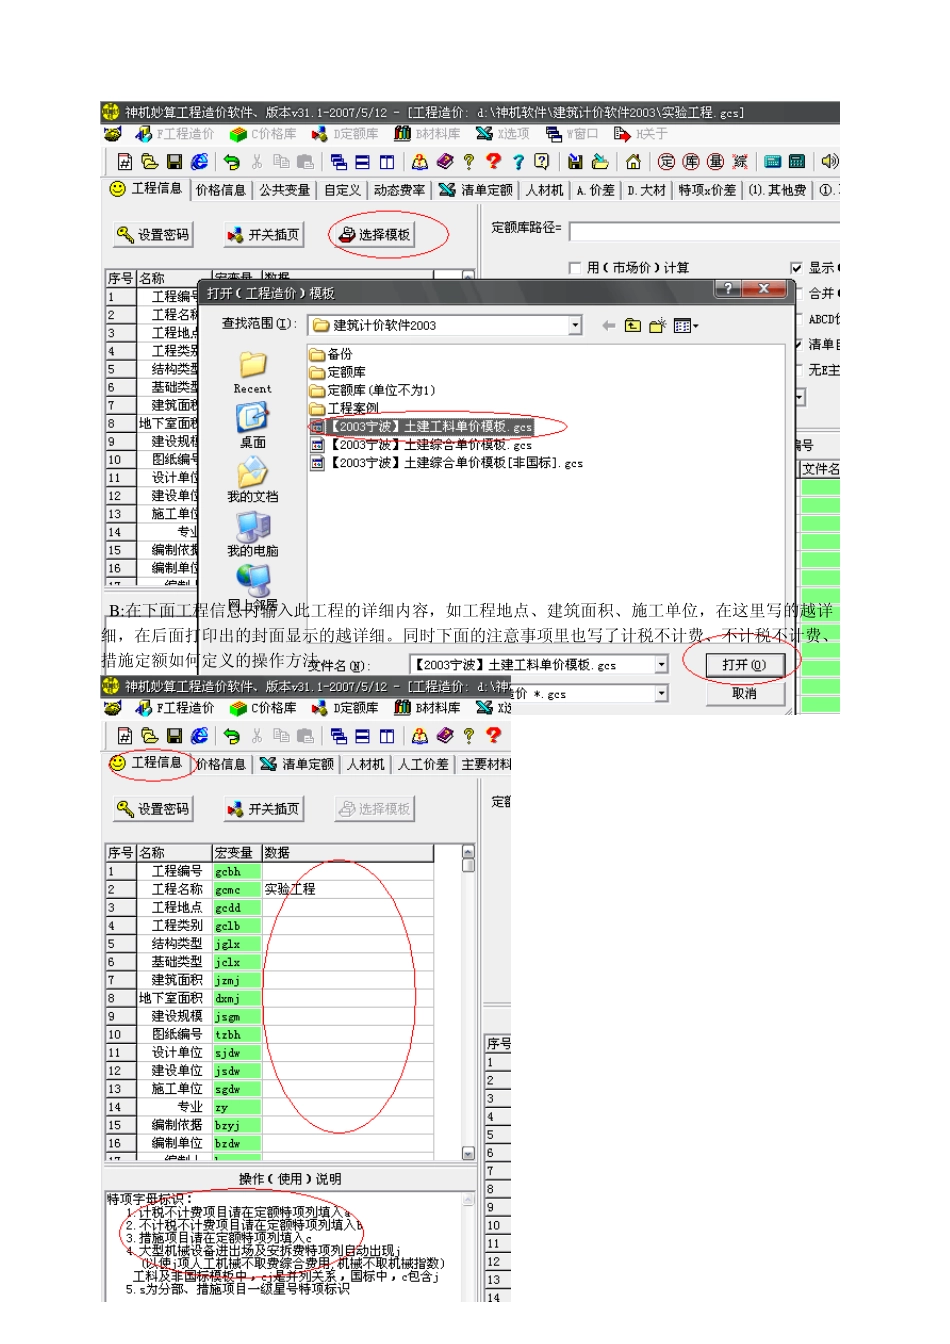The image size is (950, 1344).
Task: Click the up-one-level folder icon in dialog
Action: pyautogui.click(x=633, y=325)
